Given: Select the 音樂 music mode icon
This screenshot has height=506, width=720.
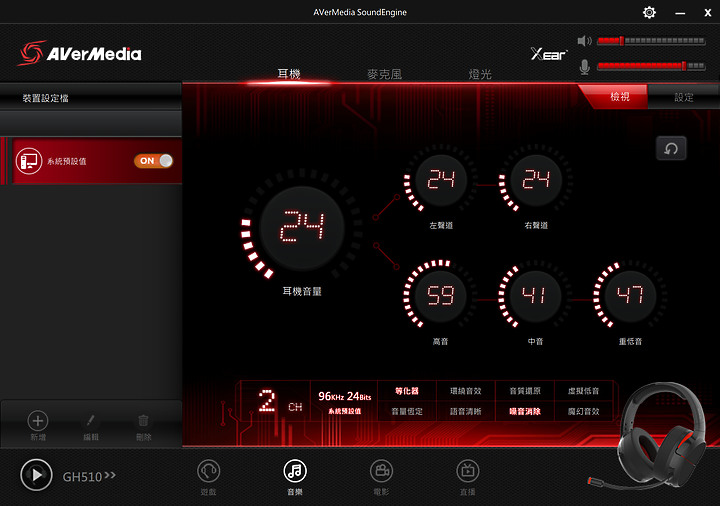Looking at the screenshot, I should [295, 471].
